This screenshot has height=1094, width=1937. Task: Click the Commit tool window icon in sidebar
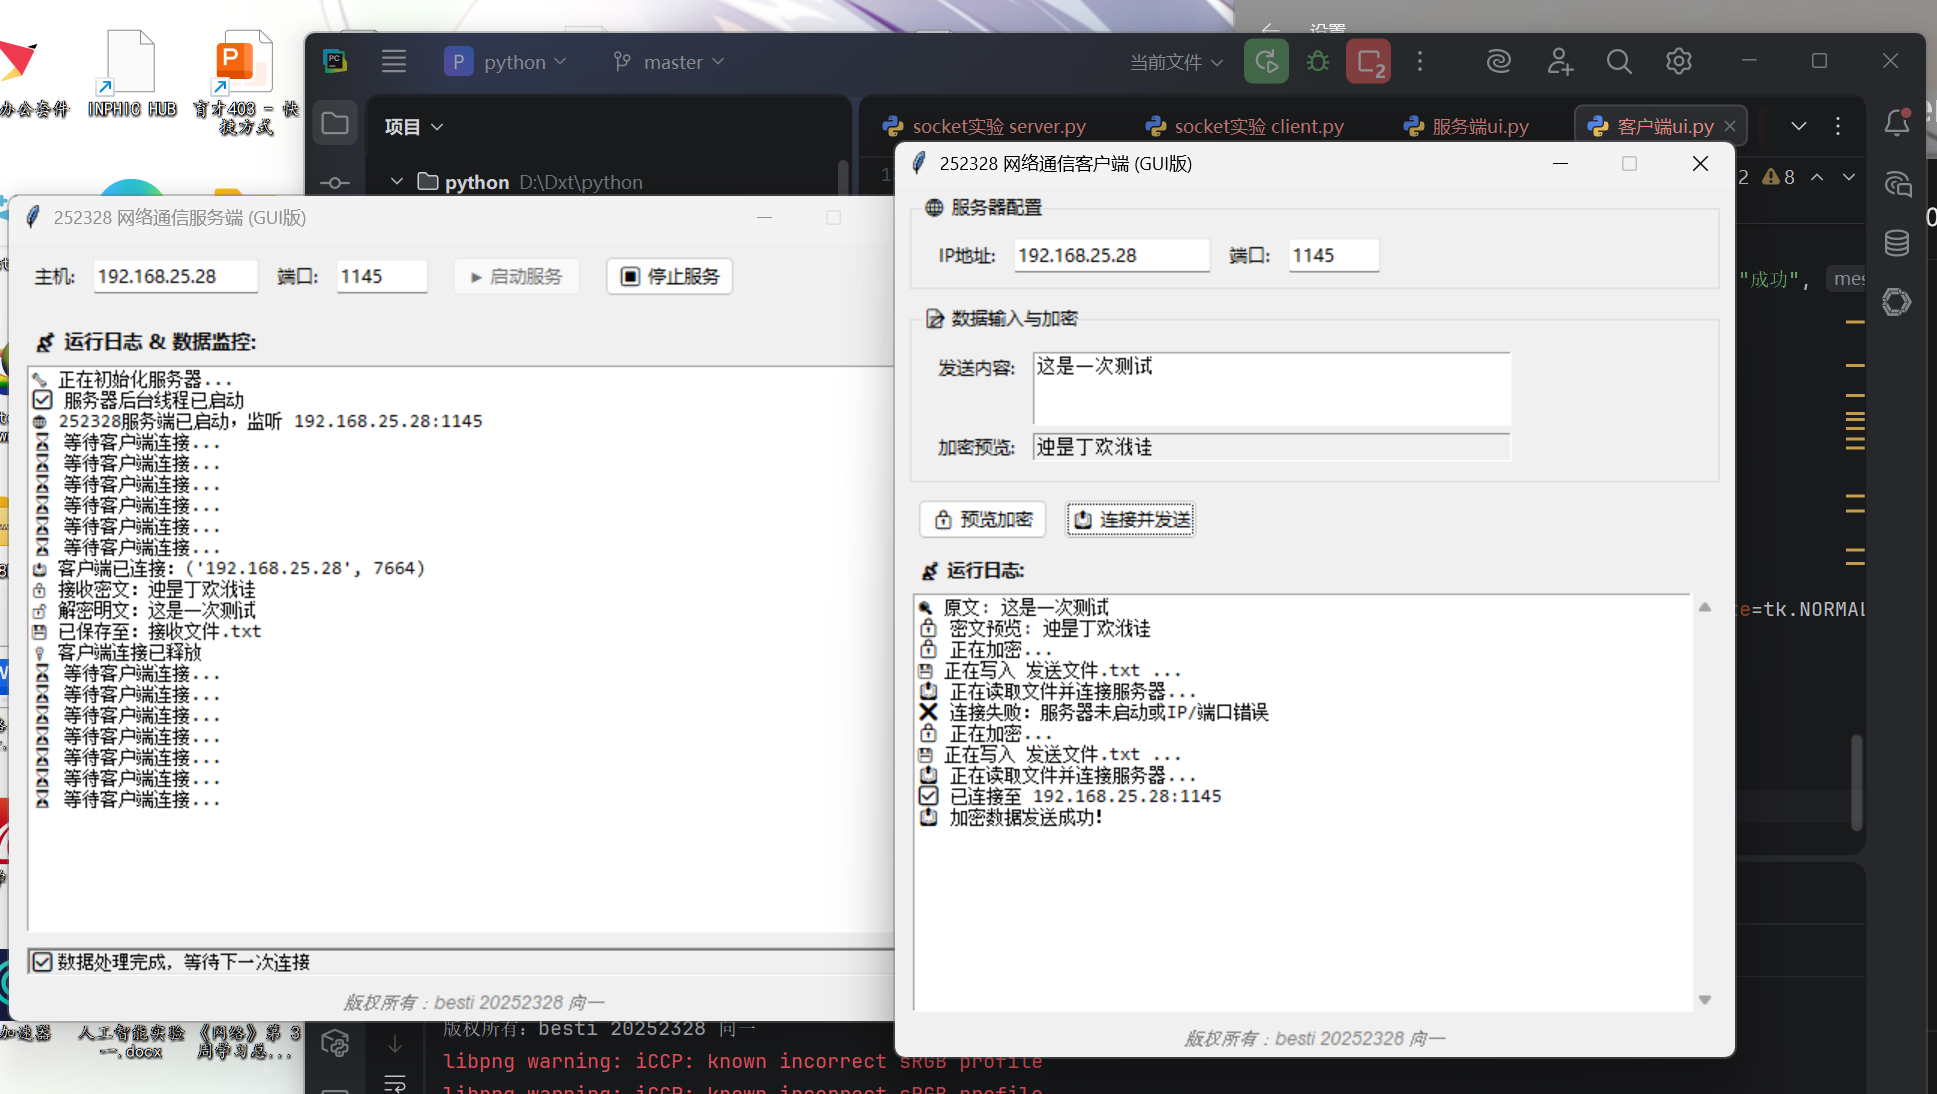[335, 183]
